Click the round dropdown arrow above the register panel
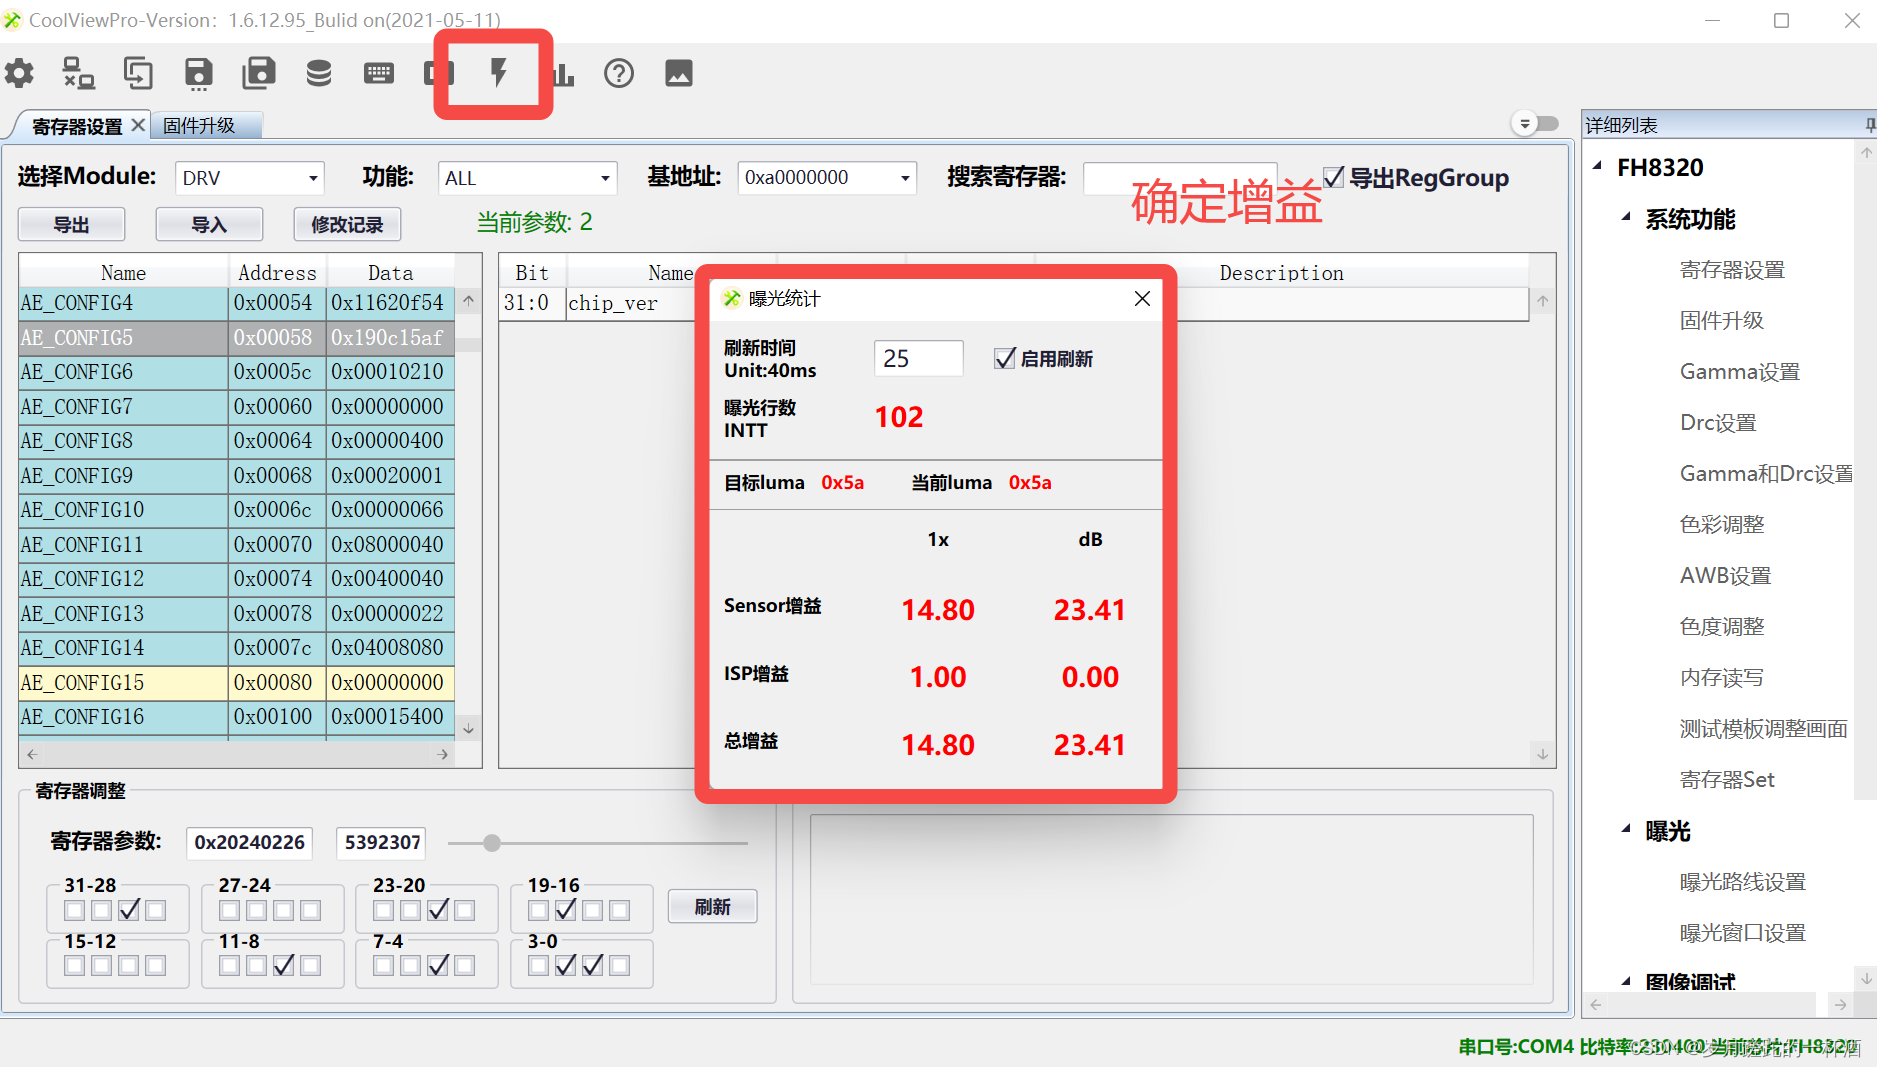This screenshot has height=1067, width=1877. coord(1524,124)
